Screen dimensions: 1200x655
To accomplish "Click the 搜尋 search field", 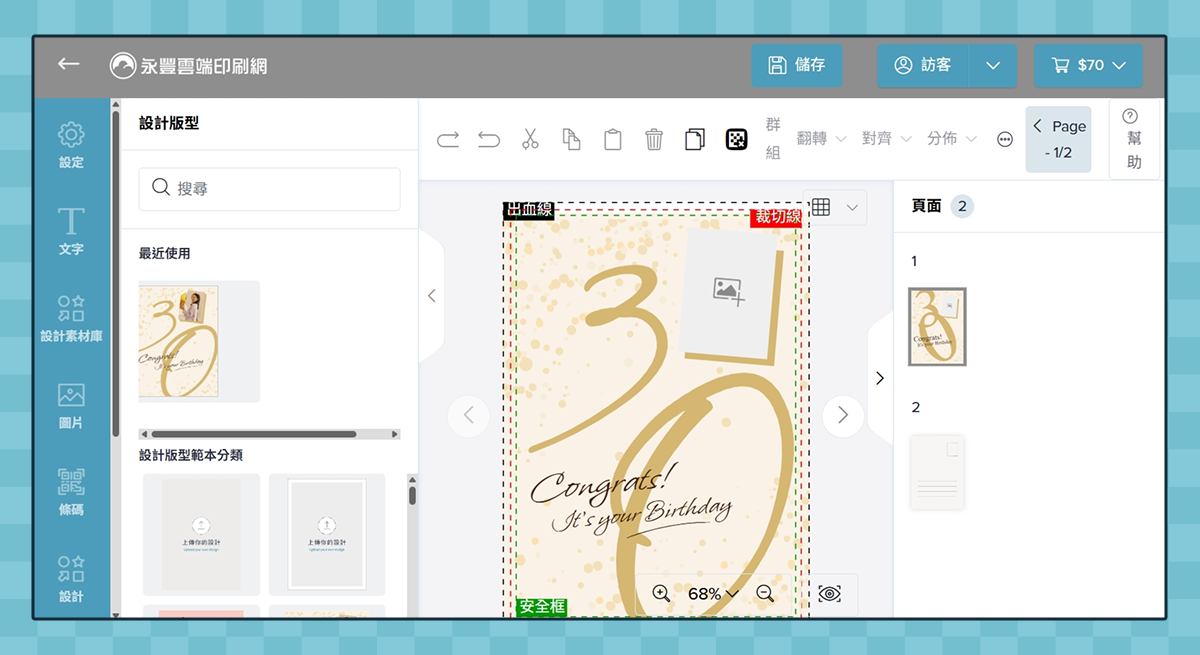I will click(x=269, y=188).
